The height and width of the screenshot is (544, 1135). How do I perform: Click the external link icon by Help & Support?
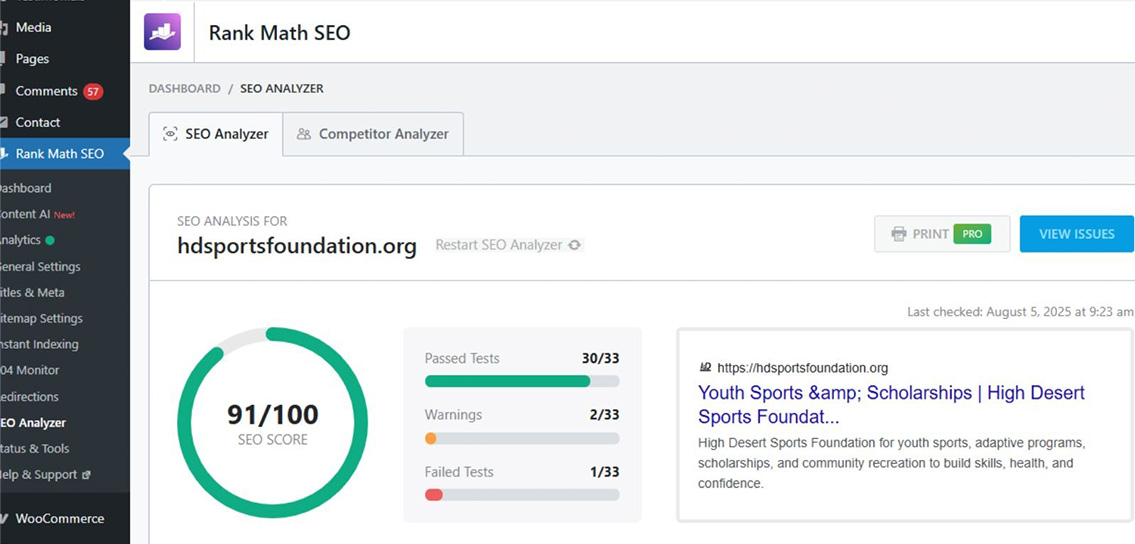[x=87, y=475]
